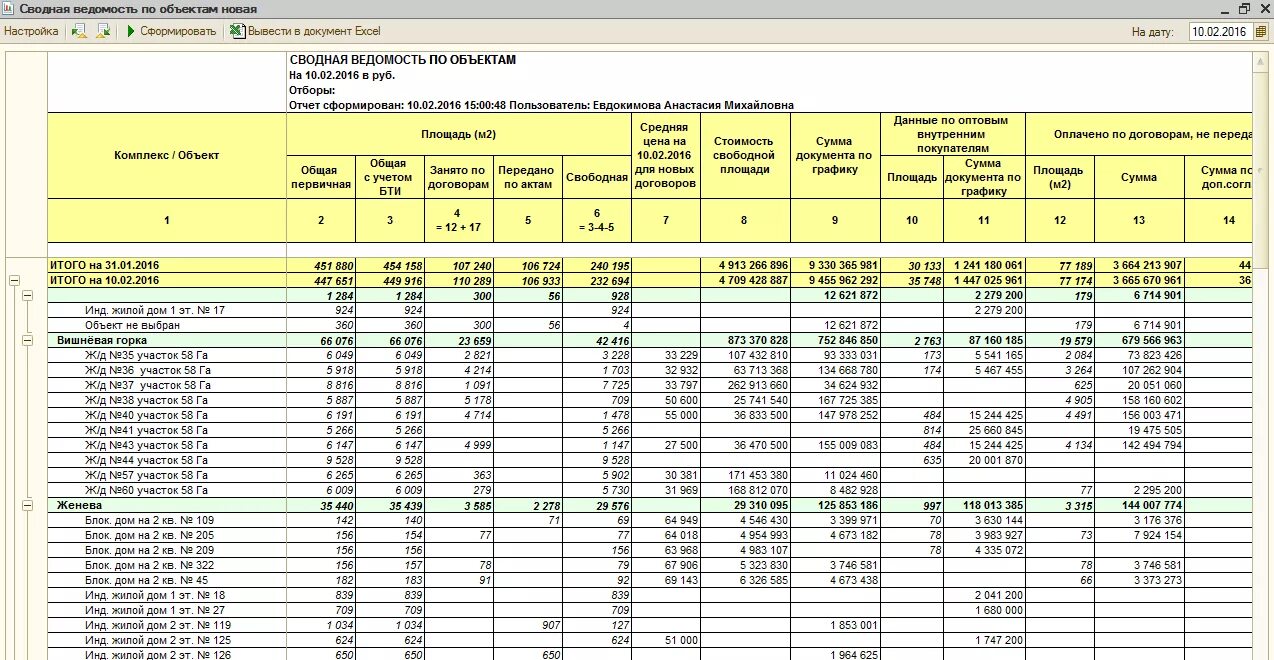This screenshot has height=660, width=1274.
Task: Select the 1 447 025 961 total cell
Action: [984, 281]
